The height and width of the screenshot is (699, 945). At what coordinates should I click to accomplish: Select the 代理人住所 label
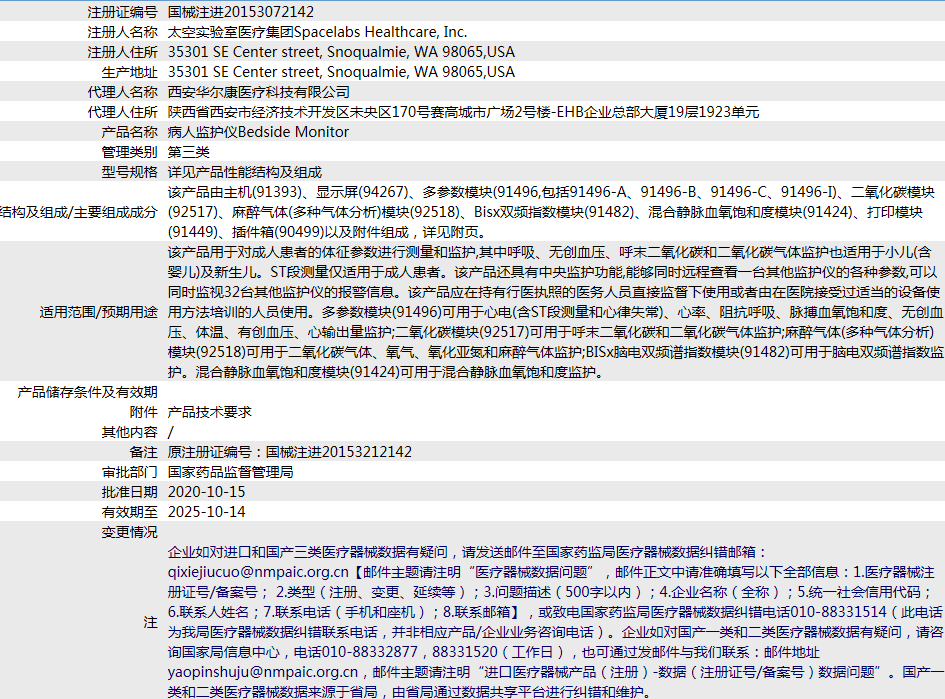tap(122, 111)
